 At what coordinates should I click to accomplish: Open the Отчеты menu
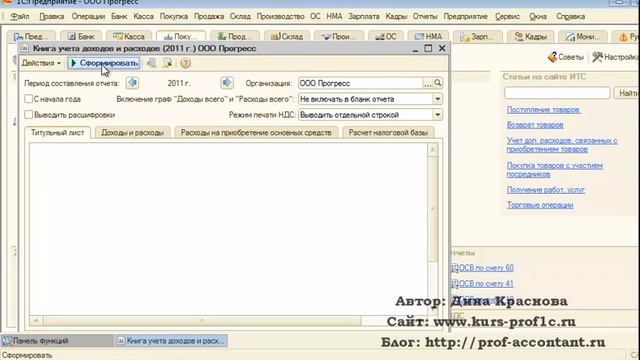(x=424, y=16)
